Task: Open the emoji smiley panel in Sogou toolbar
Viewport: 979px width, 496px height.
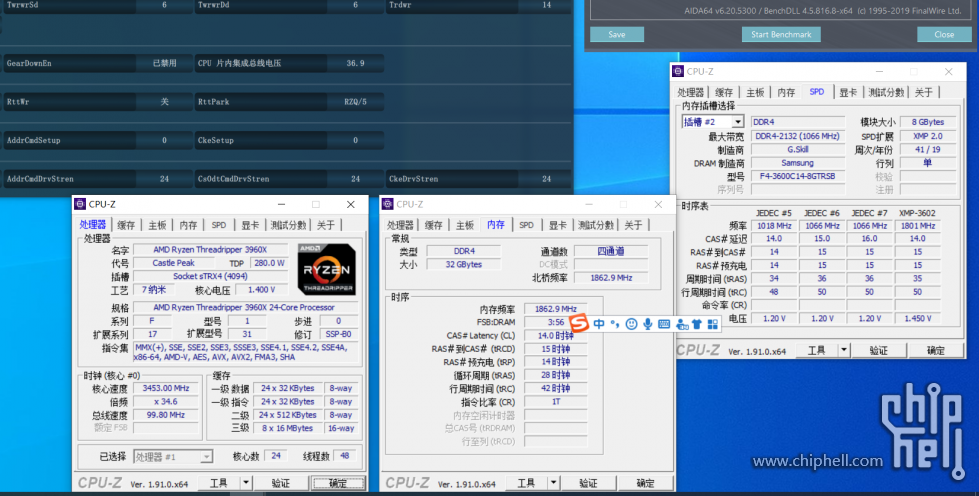Action: (x=631, y=324)
